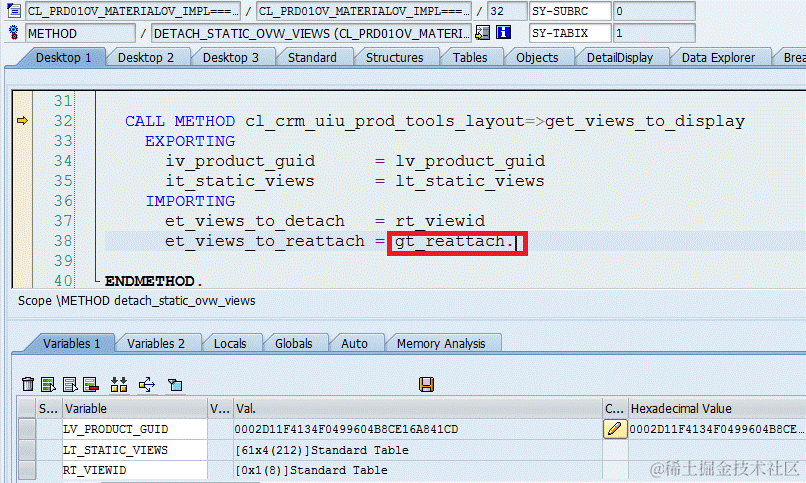Click the program source icon beside the class name field
The image size is (806, 483).
pyautogui.click(x=14, y=10)
